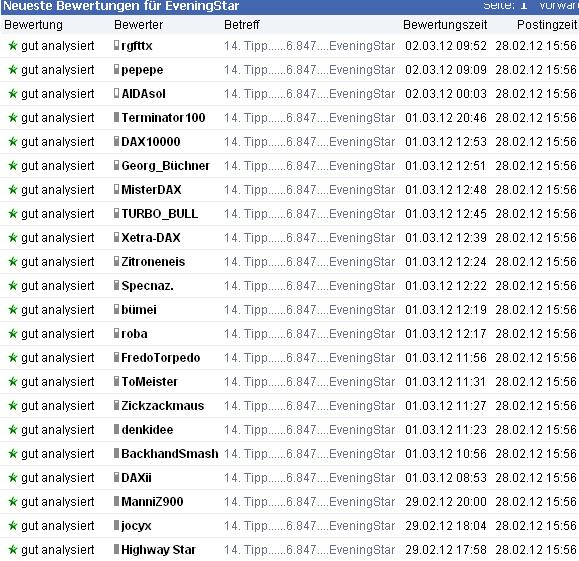Screen dimensions: 579x561
Task: Open the Betreff posting link in the FredoTorpedo row
Action: [x=309, y=358]
